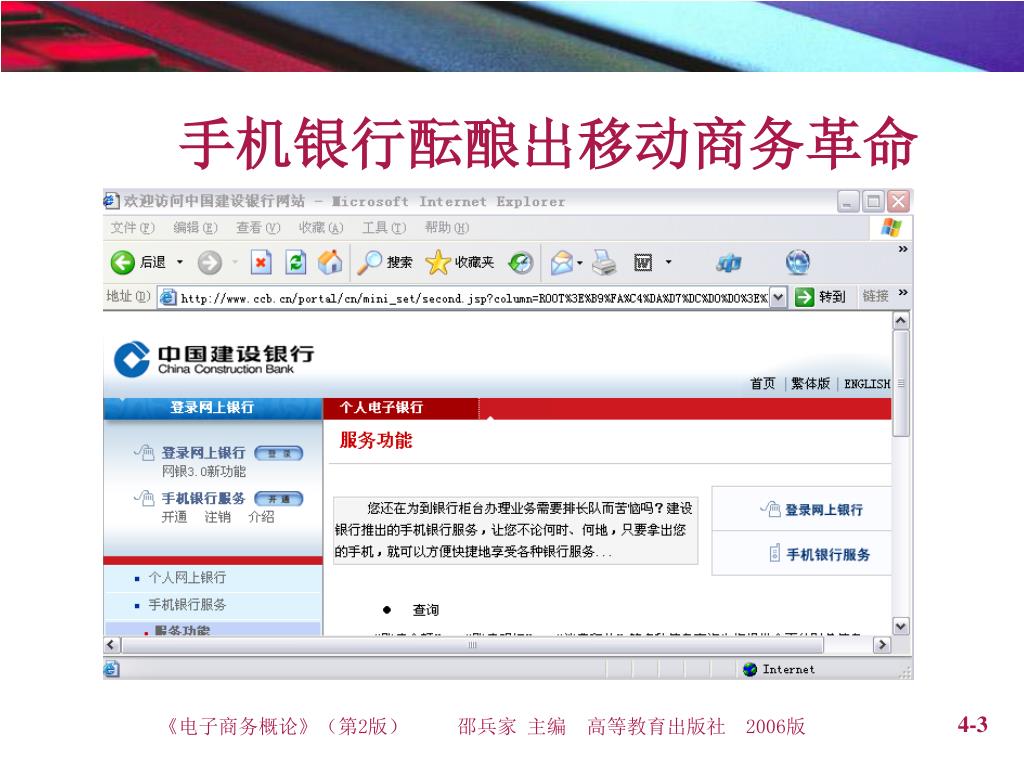Screen dimensions: 1024x768
Task: Open the Word edit dropdown arrow
Action: point(669,263)
